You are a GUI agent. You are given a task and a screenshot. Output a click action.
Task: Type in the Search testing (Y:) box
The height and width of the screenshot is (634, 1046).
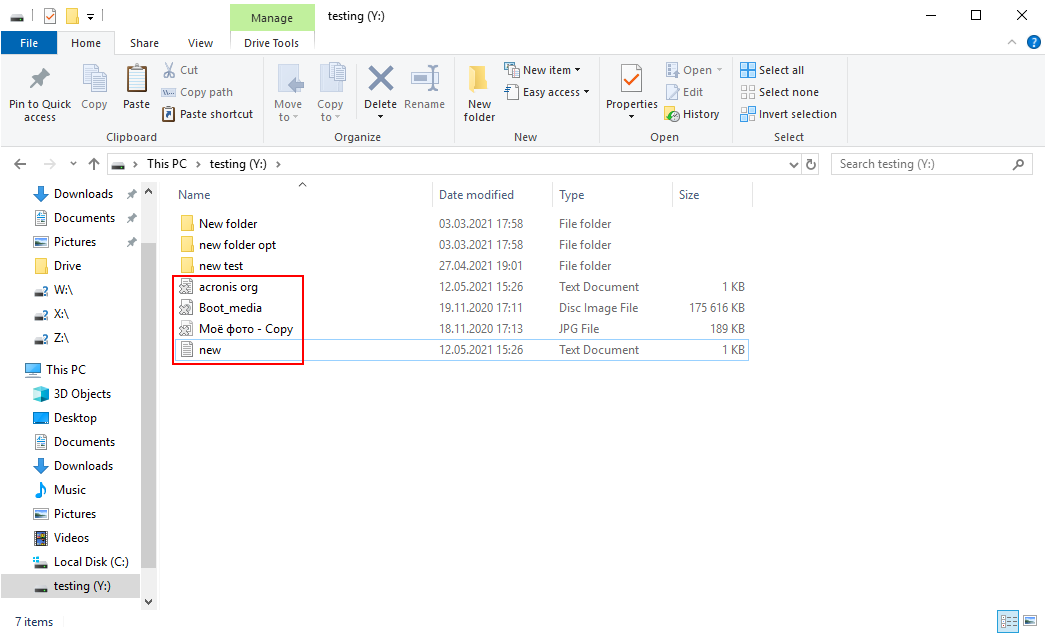tap(923, 164)
